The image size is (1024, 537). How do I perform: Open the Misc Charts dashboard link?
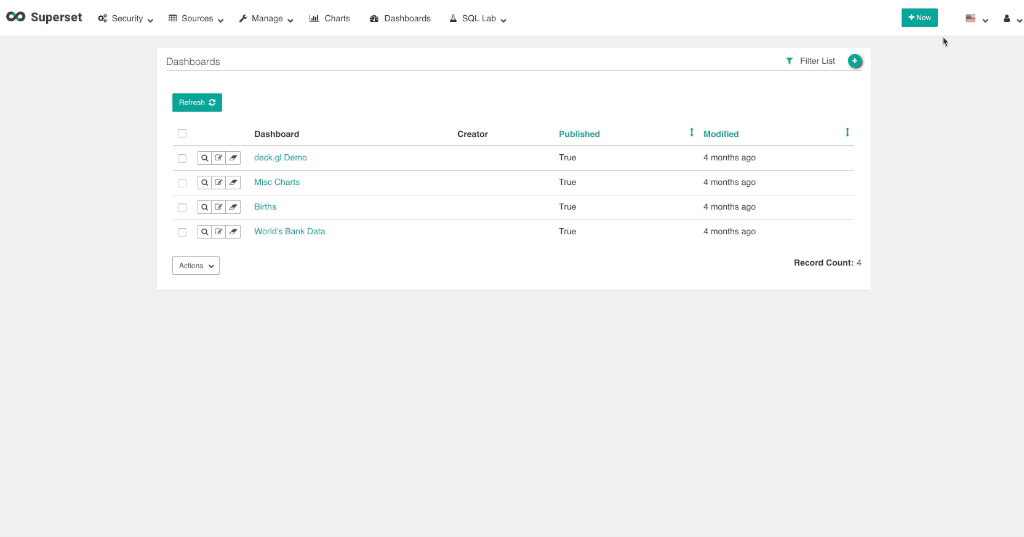coord(277,182)
